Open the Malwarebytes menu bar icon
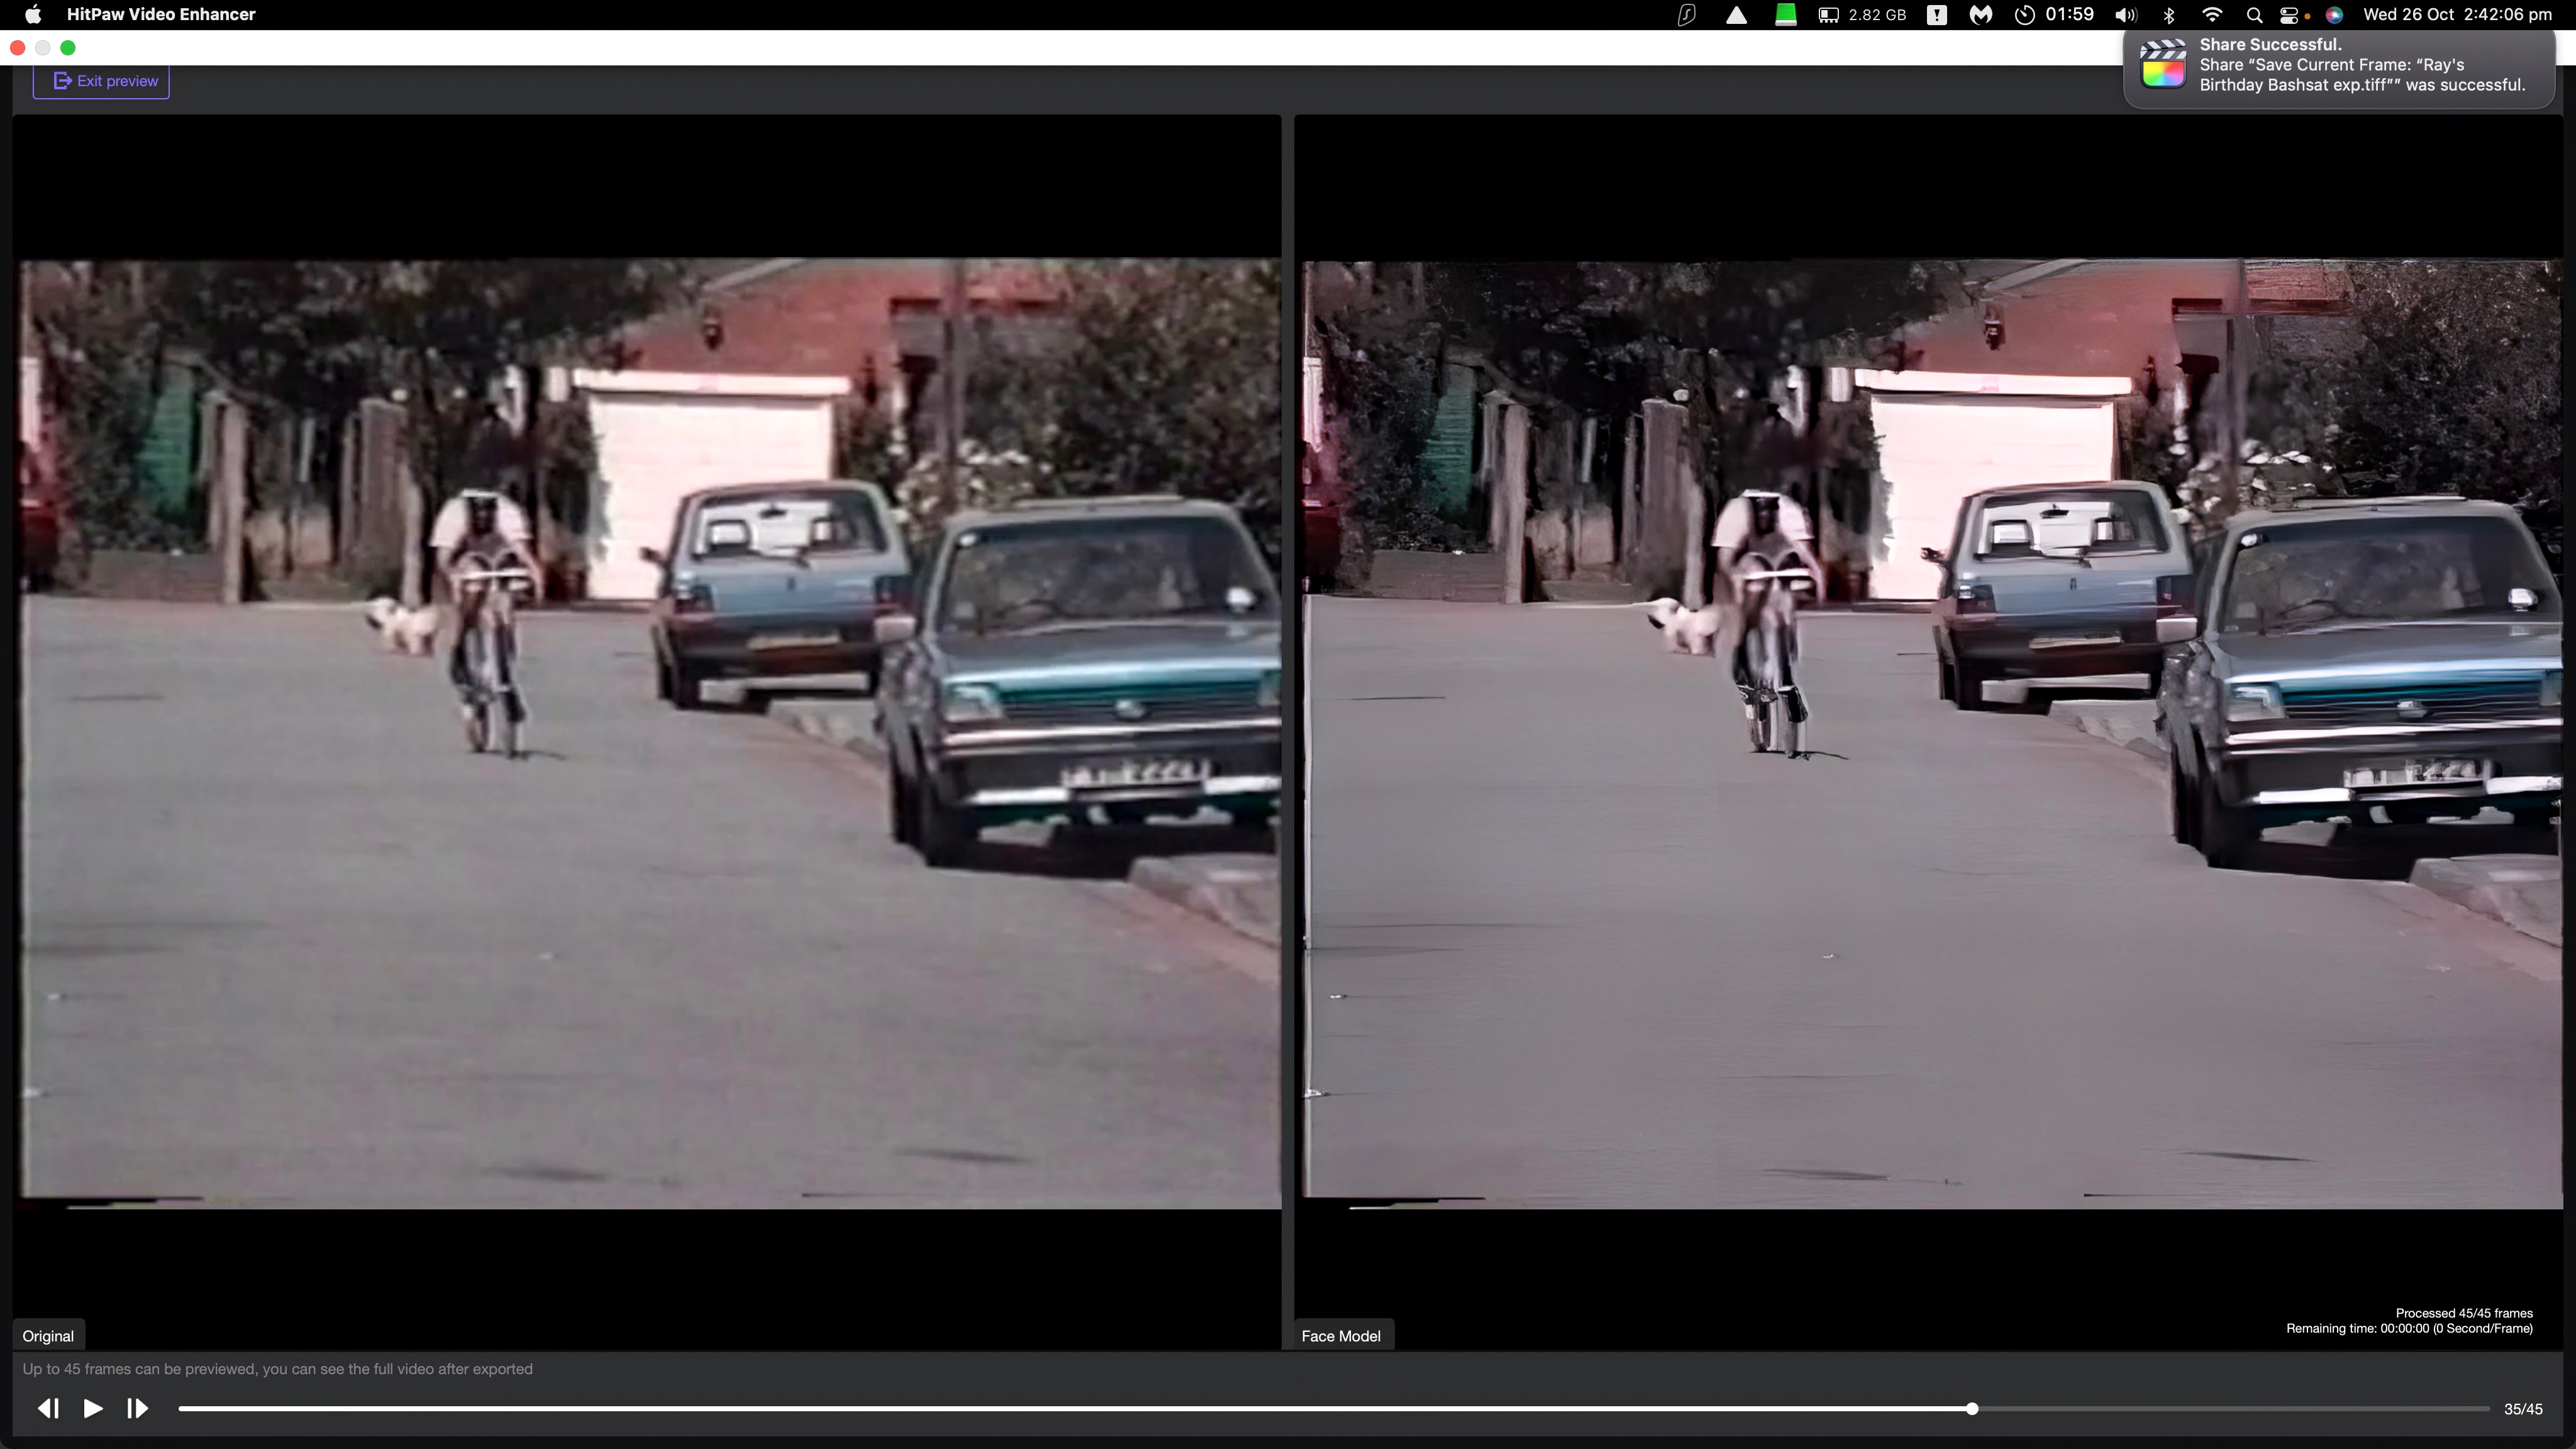This screenshot has width=2576, height=1449. [x=1980, y=14]
